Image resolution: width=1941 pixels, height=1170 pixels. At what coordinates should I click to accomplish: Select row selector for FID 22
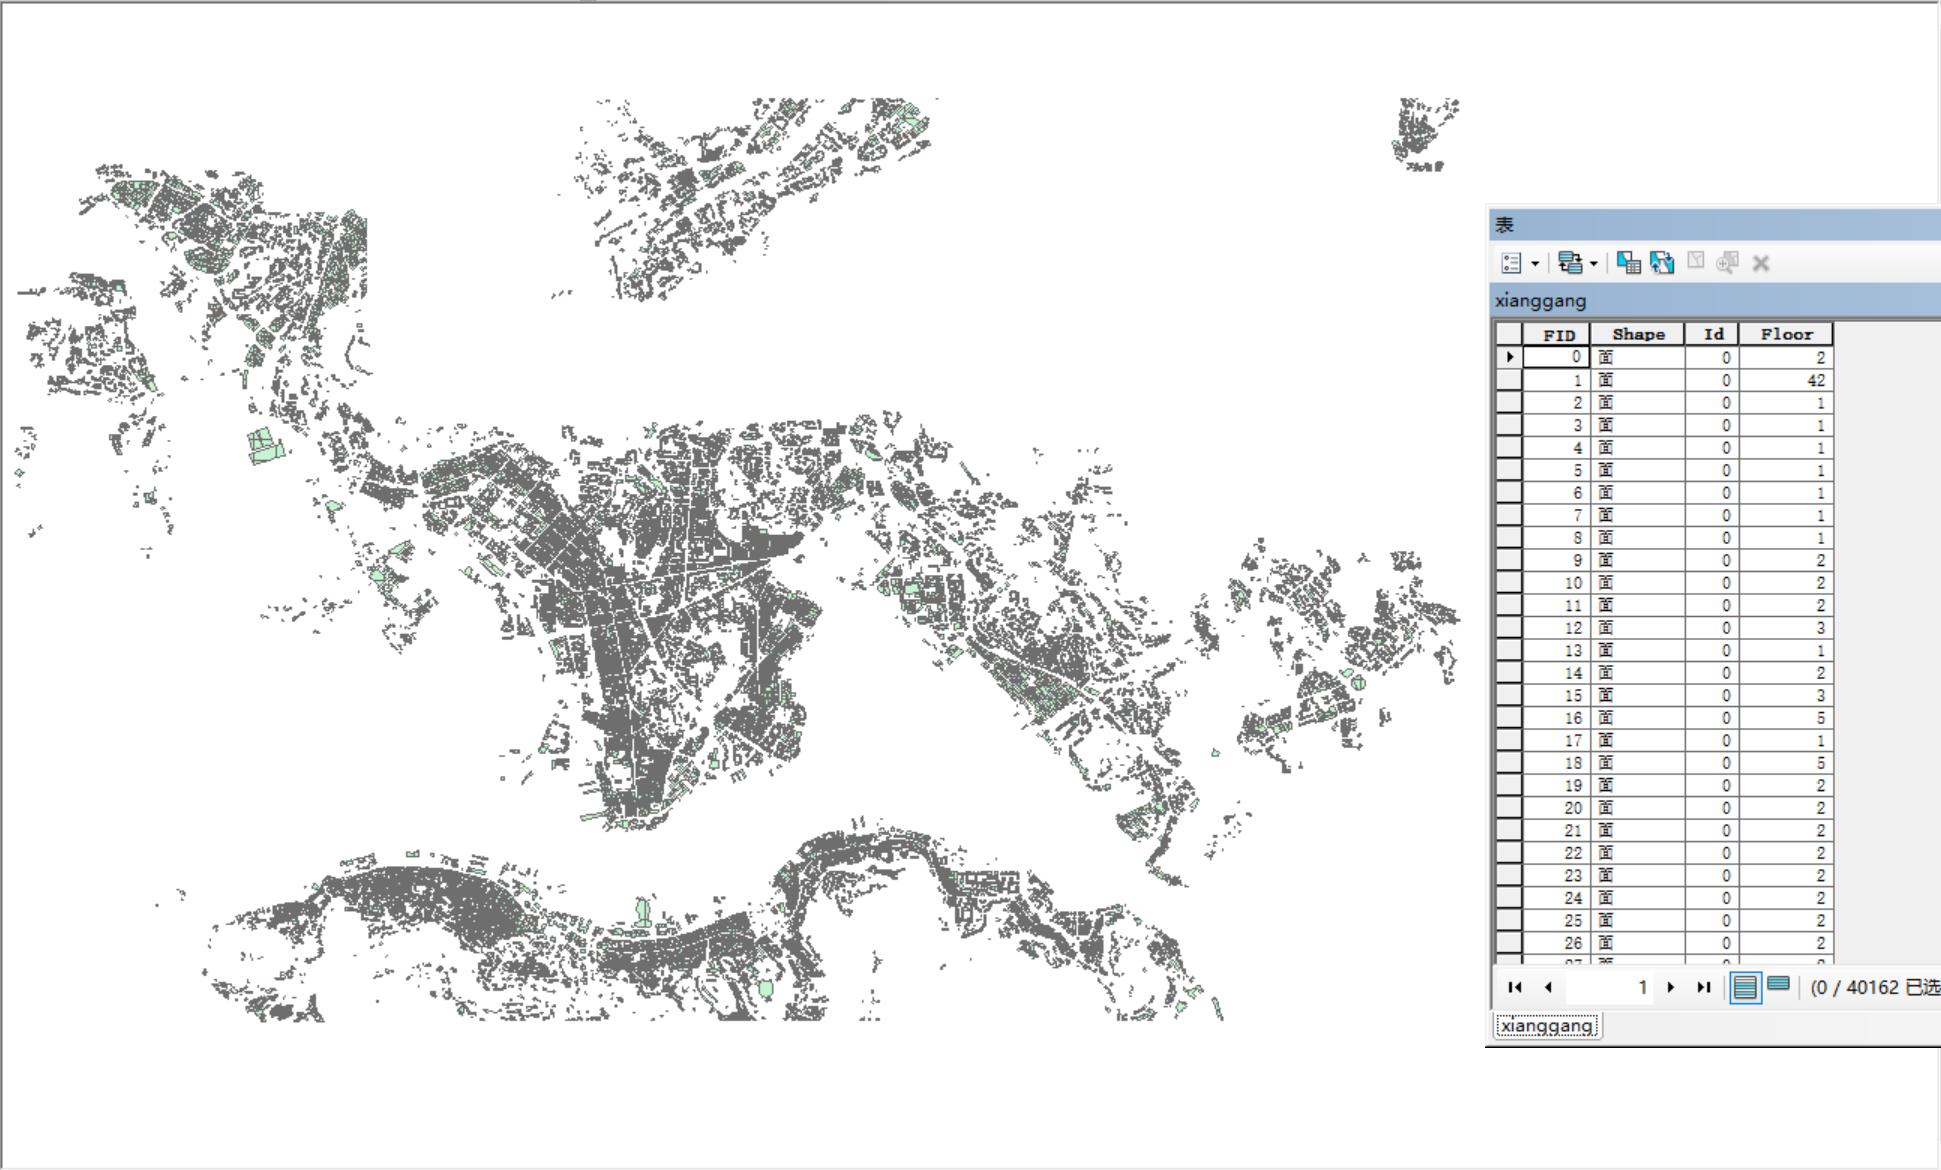[x=1509, y=853]
